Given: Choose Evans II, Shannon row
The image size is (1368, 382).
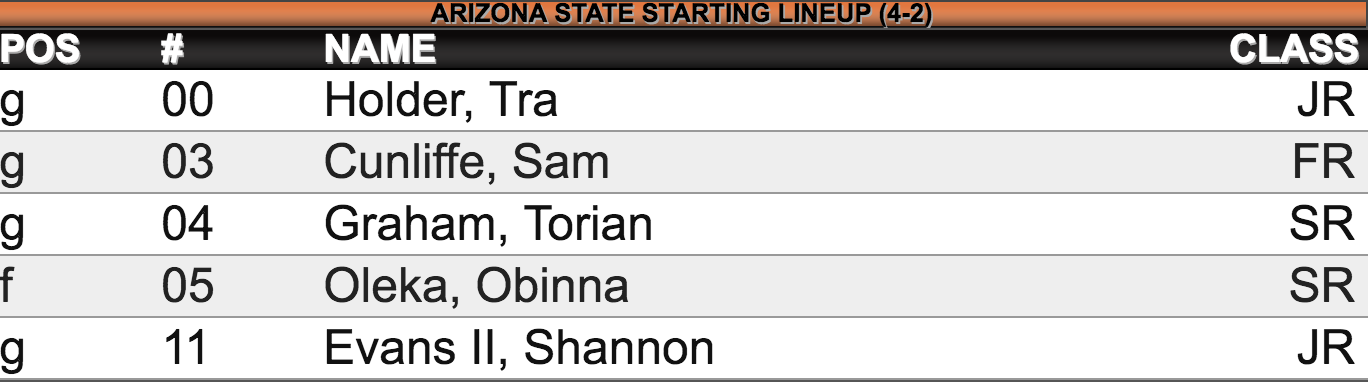Looking at the screenshot, I should coord(684,349).
